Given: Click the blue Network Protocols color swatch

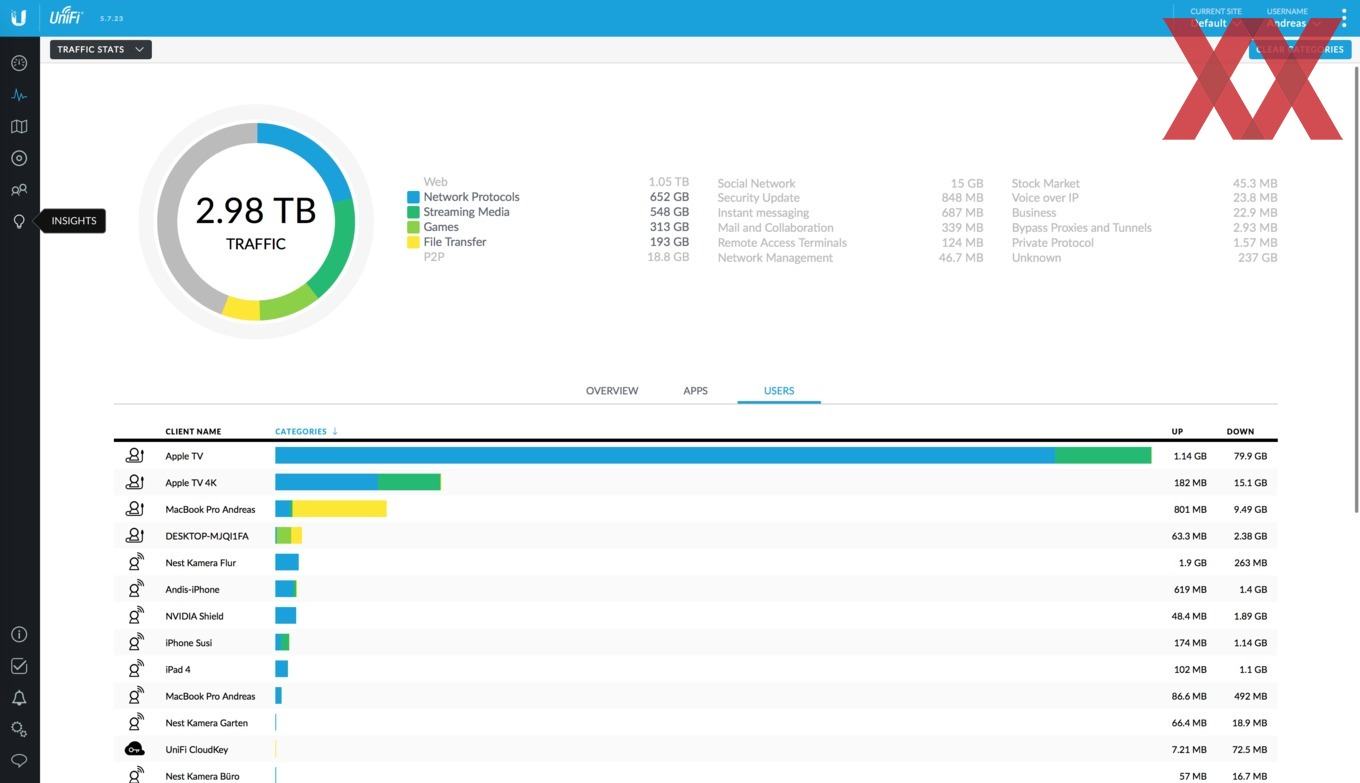Looking at the screenshot, I should pyautogui.click(x=413, y=197).
